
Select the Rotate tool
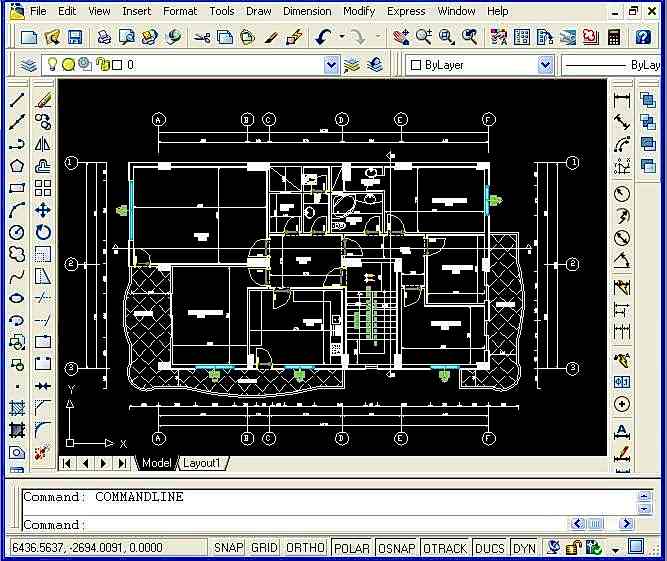point(43,232)
